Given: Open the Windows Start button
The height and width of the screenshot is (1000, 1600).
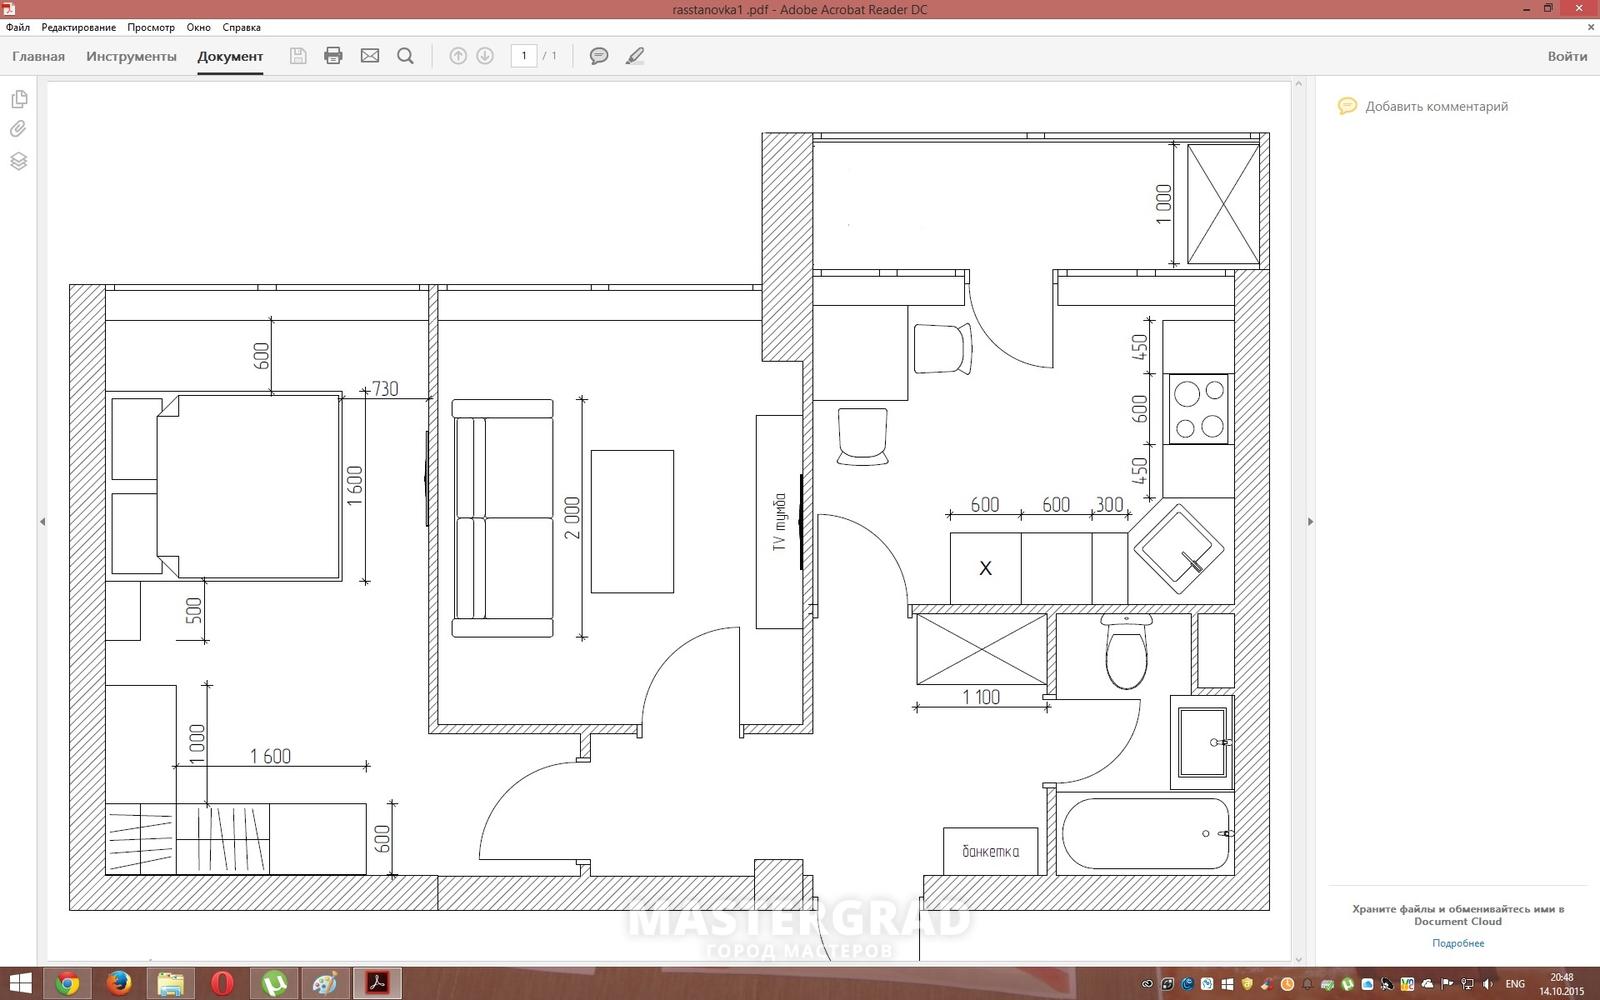Looking at the screenshot, I should [19, 984].
